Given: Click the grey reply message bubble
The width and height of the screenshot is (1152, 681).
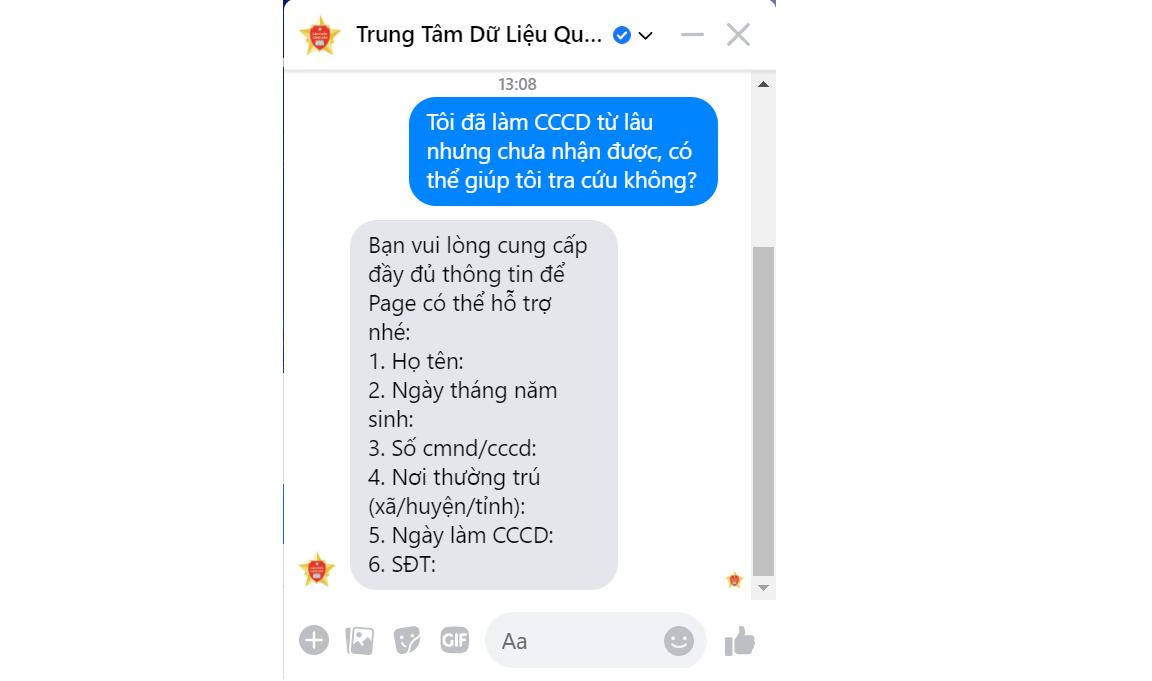Looking at the screenshot, I should (483, 405).
